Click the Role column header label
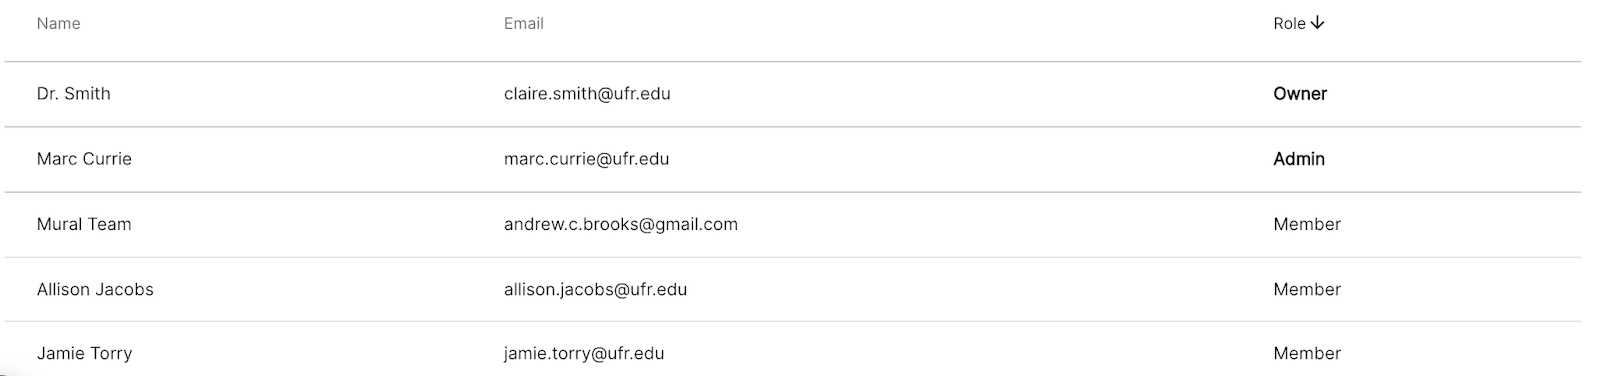The width and height of the screenshot is (1600, 376). click(1289, 23)
